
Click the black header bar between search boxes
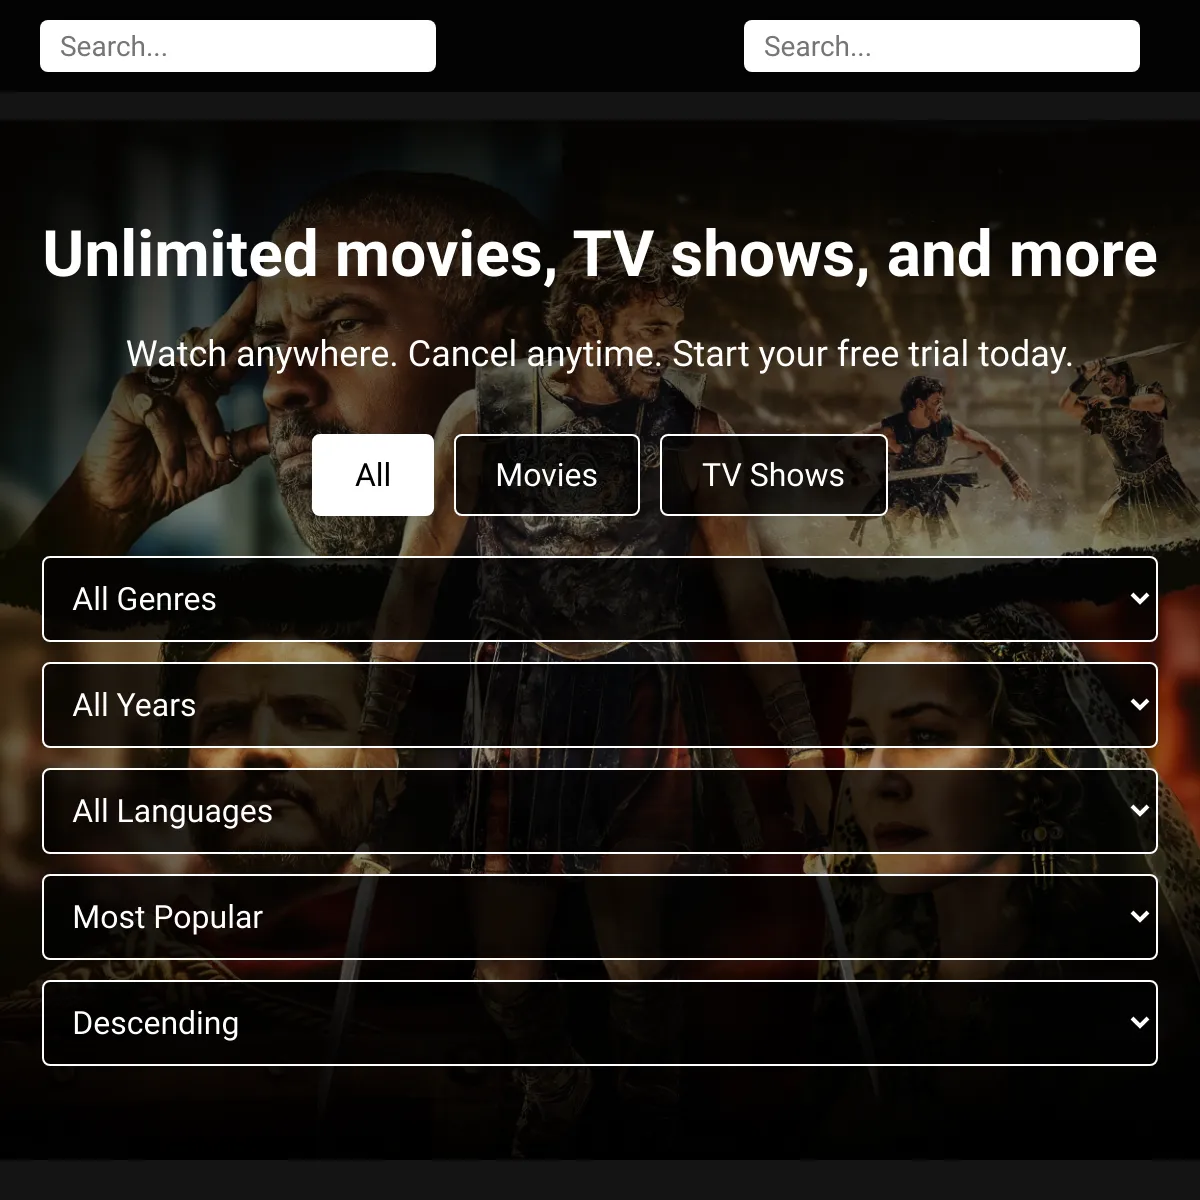(x=590, y=46)
